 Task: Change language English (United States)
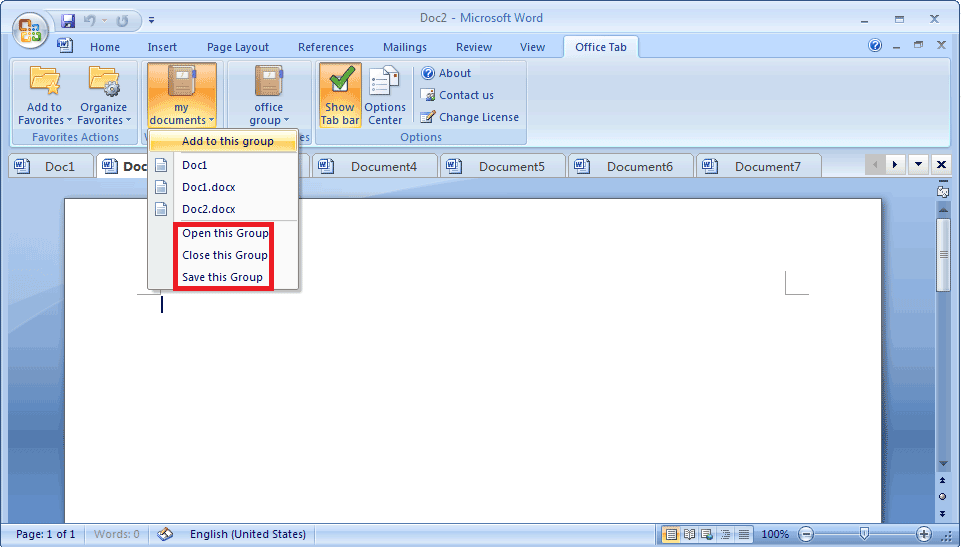(248, 534)
